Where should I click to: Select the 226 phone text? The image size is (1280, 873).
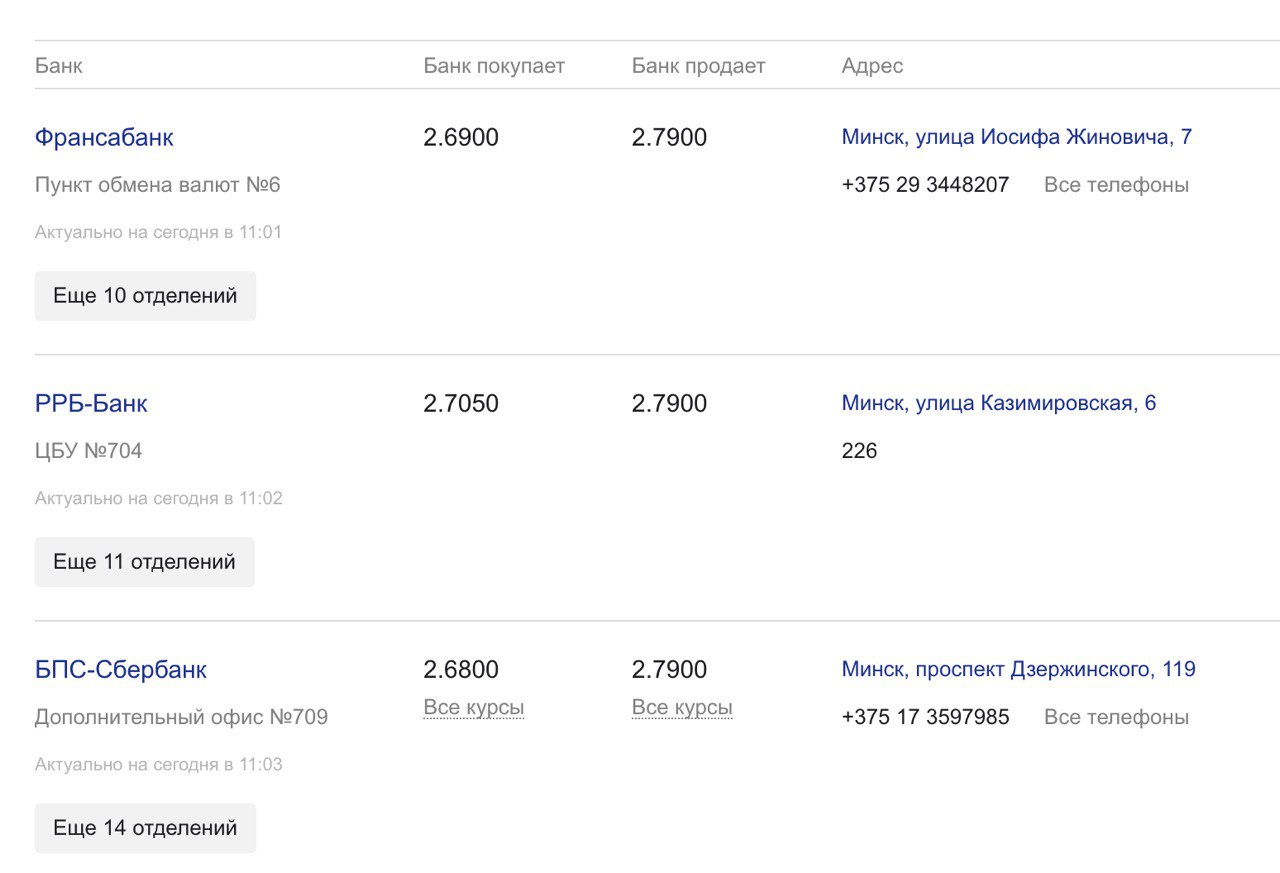pos(859,451)
